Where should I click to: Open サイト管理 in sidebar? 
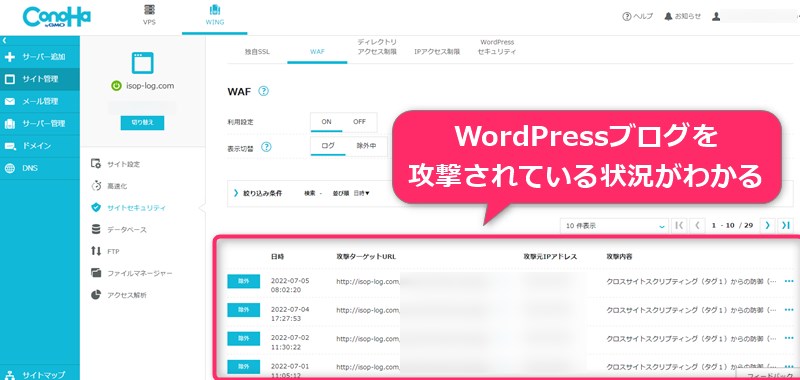(x=40, y=79)
